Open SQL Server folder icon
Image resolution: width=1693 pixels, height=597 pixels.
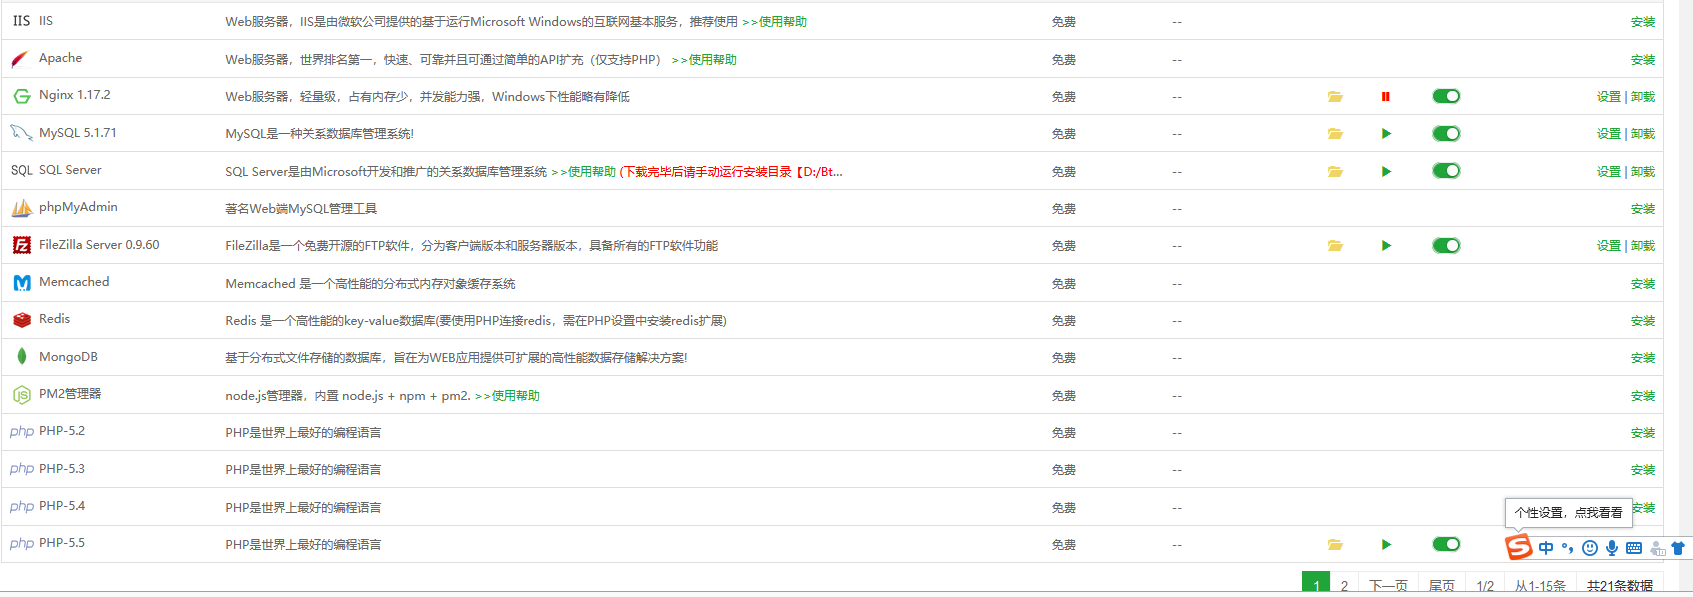[x=1335, y=172]
